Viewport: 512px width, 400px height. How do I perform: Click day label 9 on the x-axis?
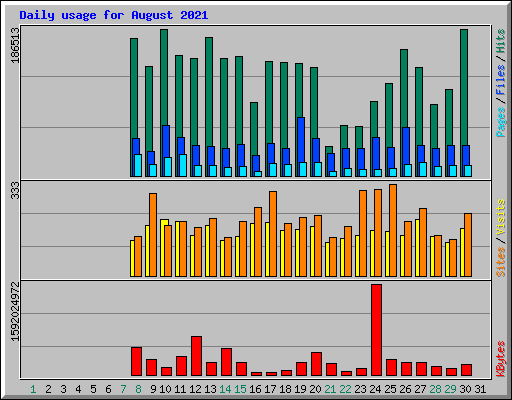(x=153, y=389)
